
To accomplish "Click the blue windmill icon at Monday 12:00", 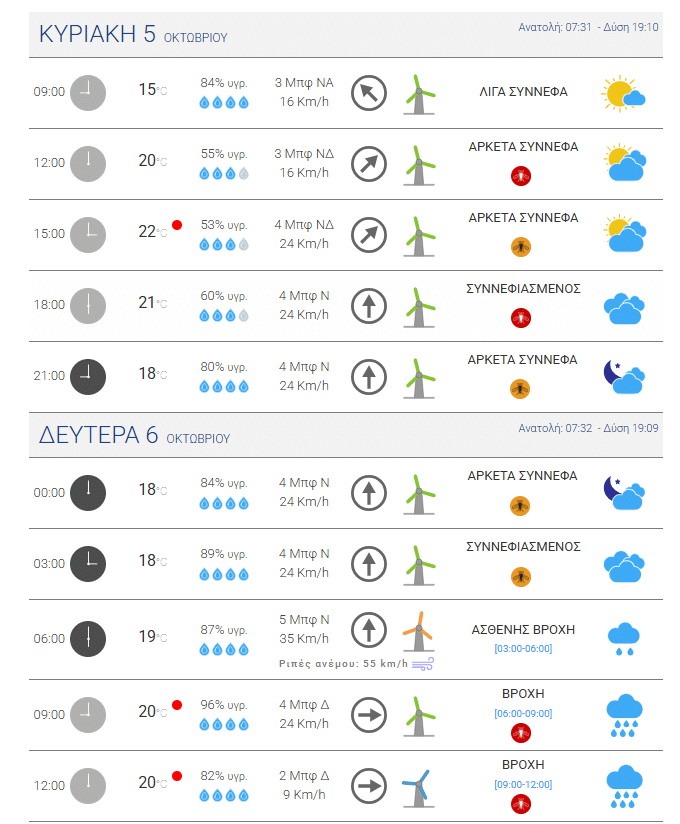I will [419, 786].
